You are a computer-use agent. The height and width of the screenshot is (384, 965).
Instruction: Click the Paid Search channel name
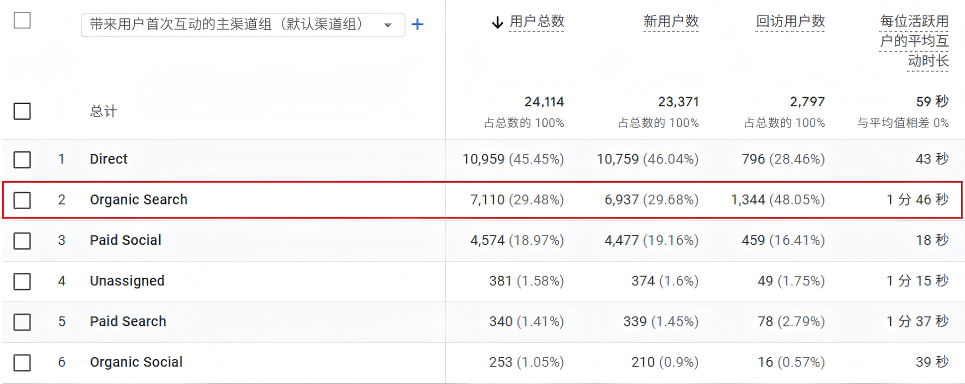tap(128, 321)
